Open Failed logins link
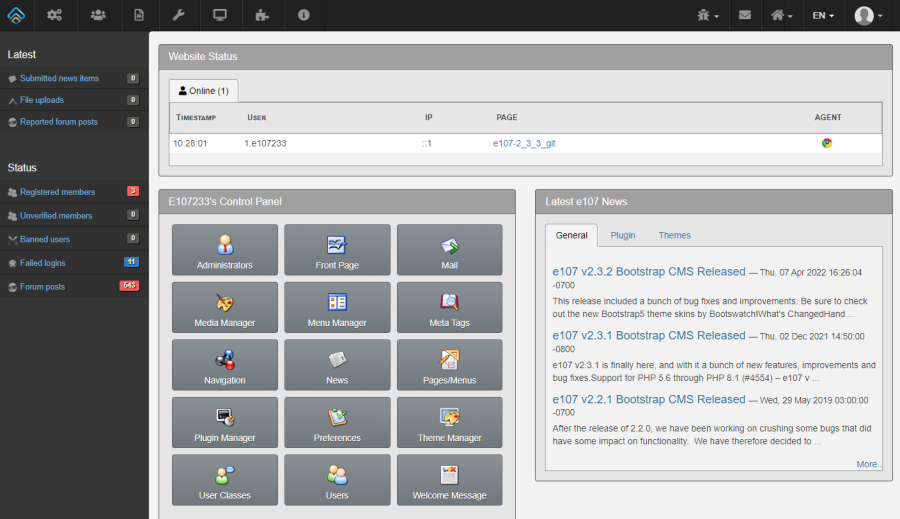The height and width of the screenshot is (519, 900). 42,263
